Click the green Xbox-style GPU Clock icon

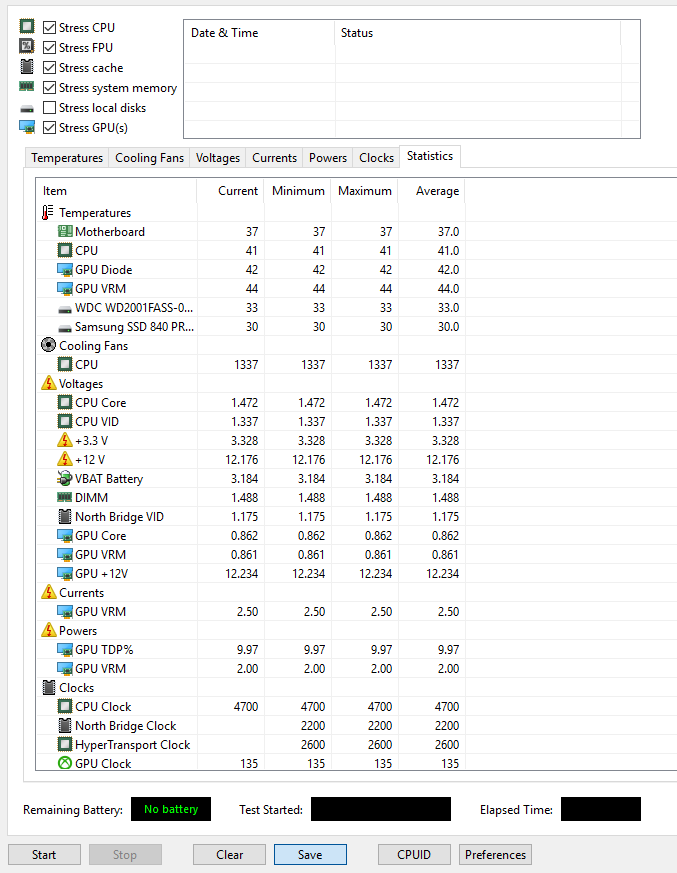pos(65,763)
